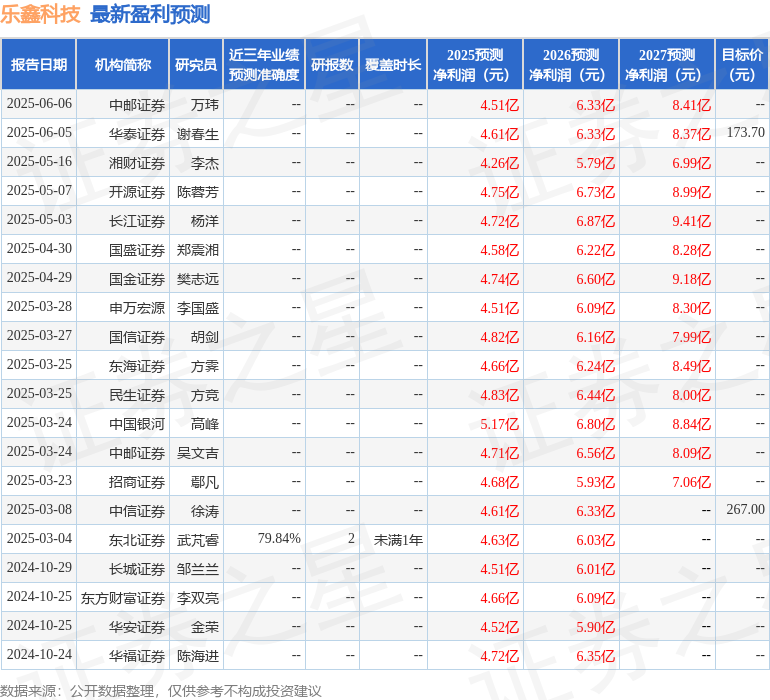The width and height of the screenshot is (770, 700).
Task: Click analyst name 陈蓉芳
Action: (x=198, y=192)
